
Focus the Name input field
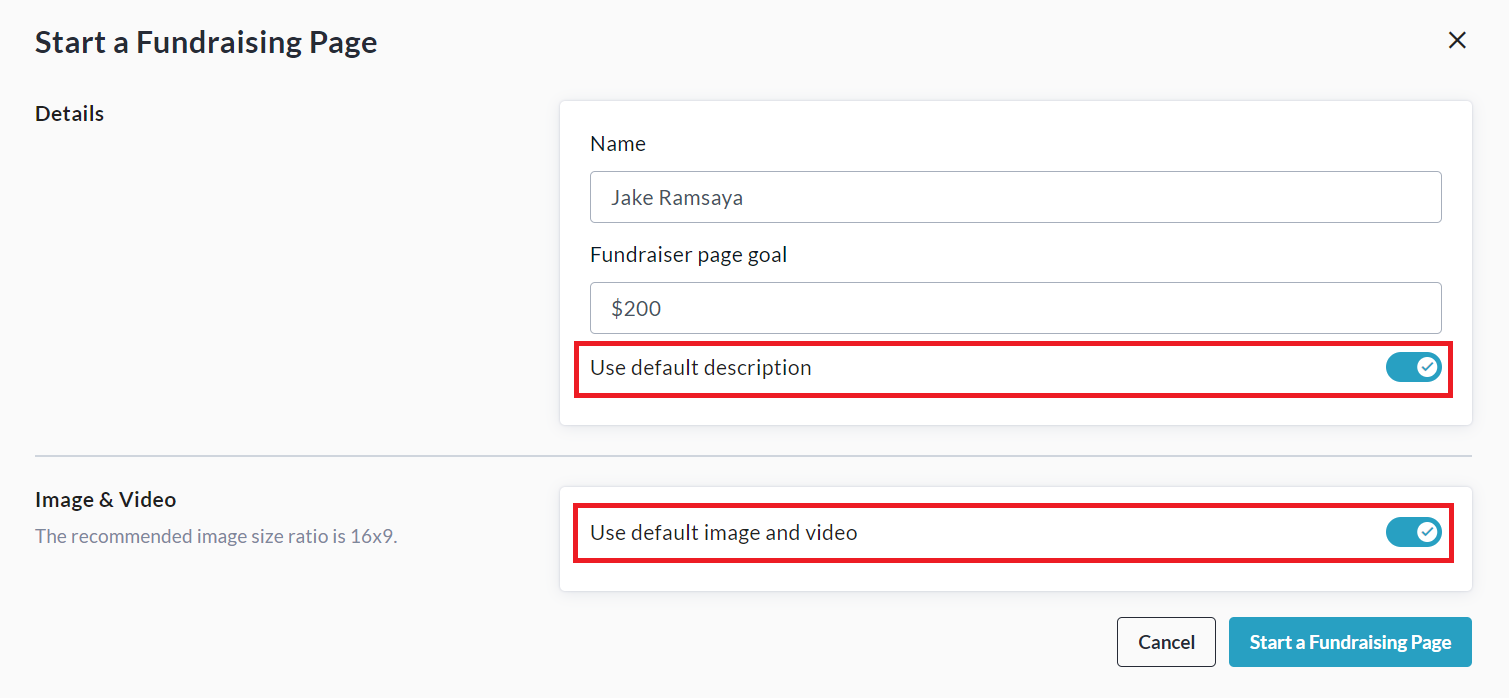coord(1015,197)
